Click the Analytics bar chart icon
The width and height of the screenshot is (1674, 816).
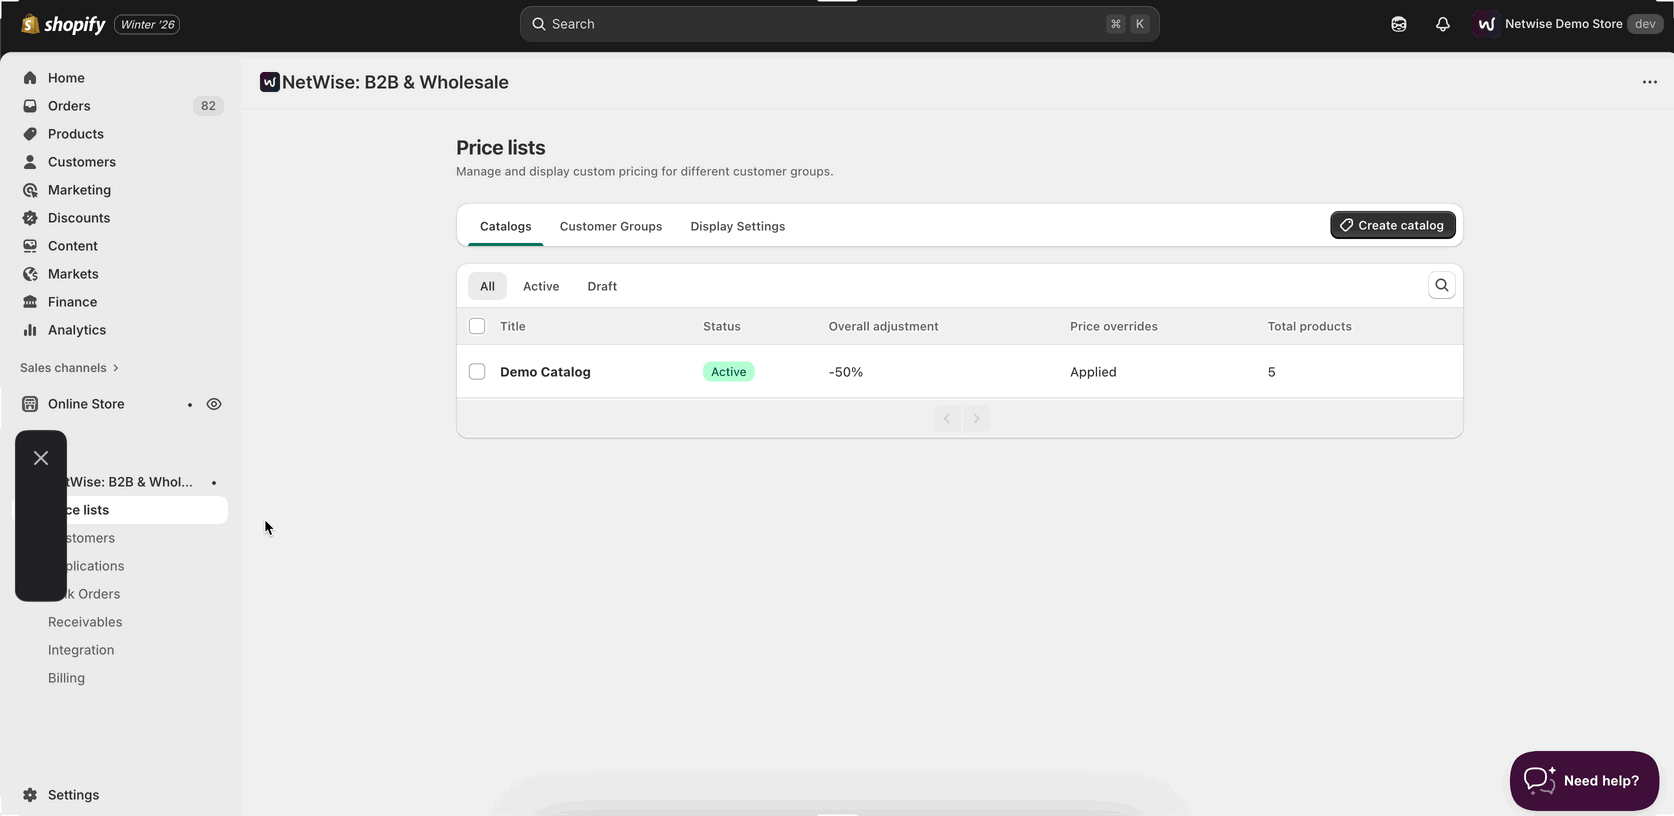pyautogui.click(x=30, y=330)
